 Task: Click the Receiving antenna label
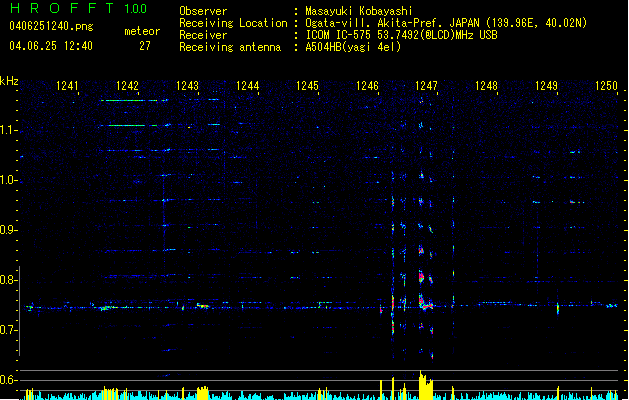pos(230,47)
